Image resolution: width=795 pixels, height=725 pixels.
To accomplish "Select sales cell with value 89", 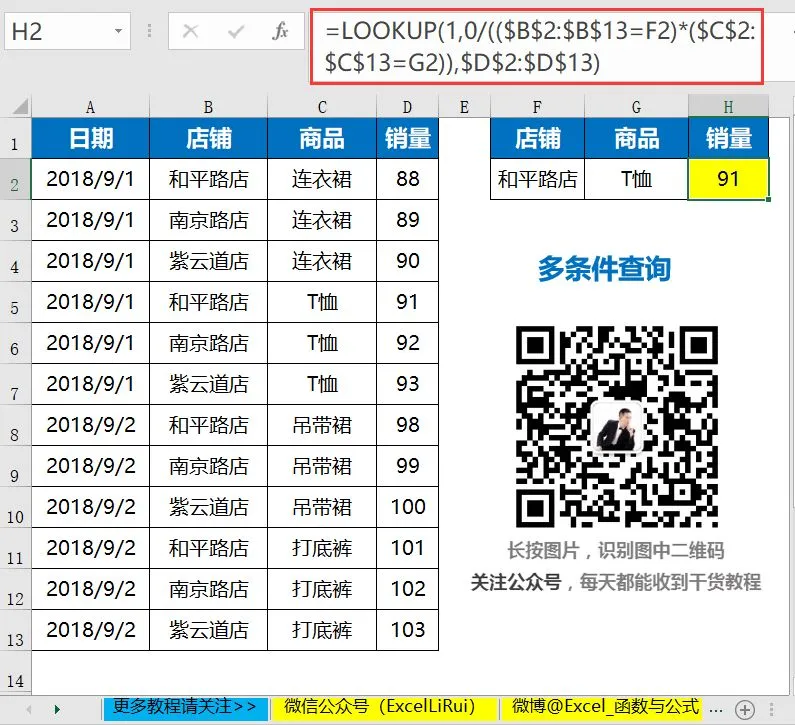I will 407,220.
